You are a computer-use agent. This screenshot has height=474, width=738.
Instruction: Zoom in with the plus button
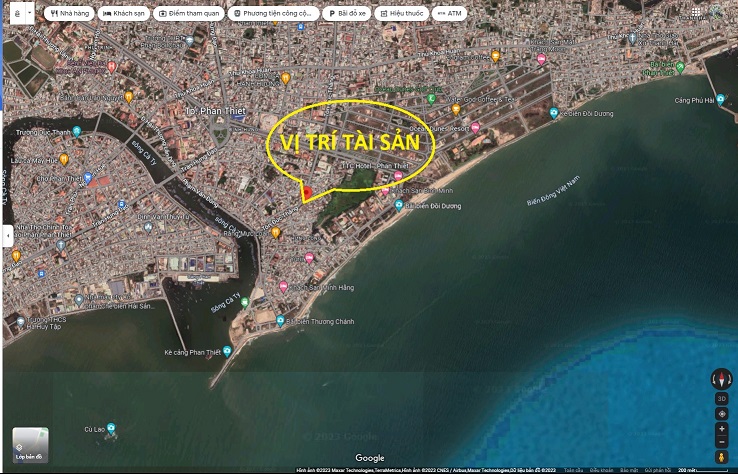[721, 428]
